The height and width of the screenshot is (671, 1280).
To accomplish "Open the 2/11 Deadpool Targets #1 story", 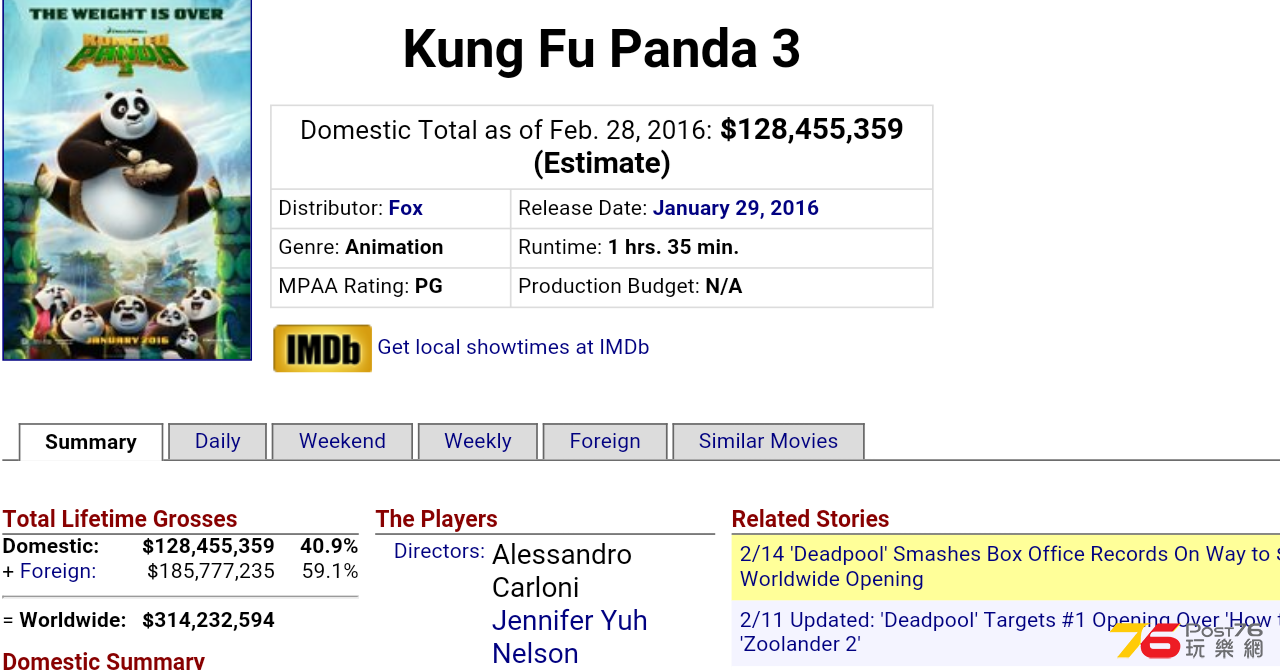I will (1005, 632).
